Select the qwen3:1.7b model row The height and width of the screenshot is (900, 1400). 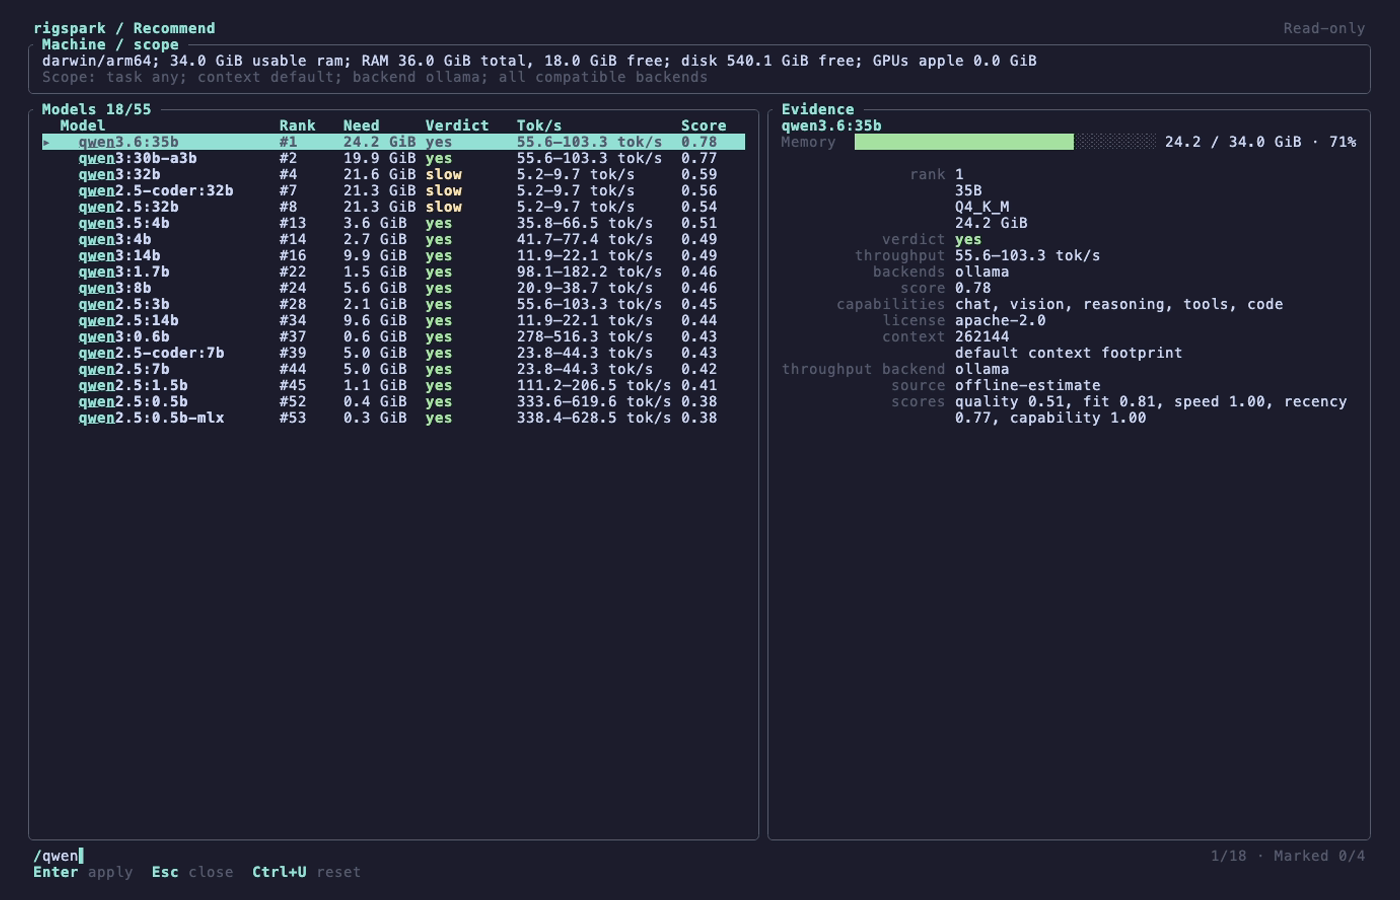pyautogui.click(x=393, y=271)
